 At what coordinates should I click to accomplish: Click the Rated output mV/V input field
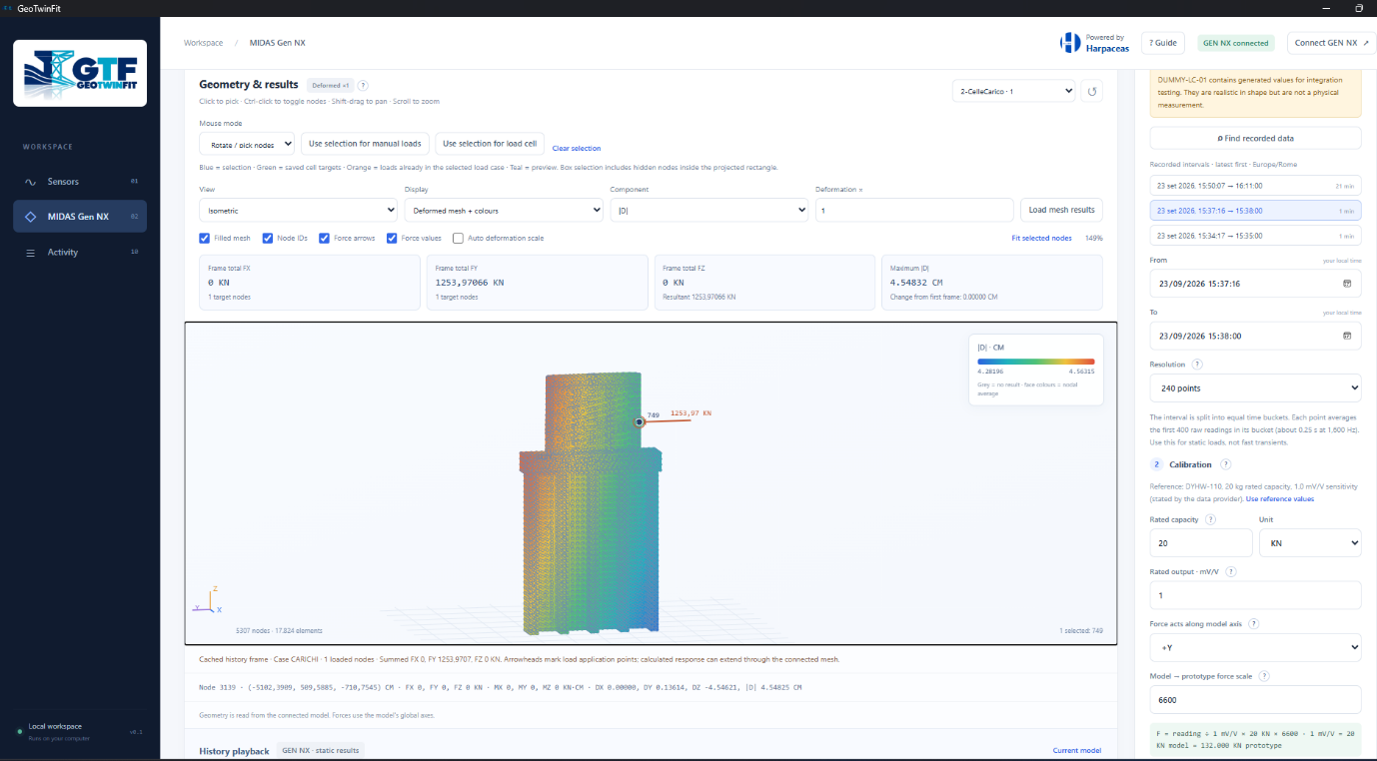tap(1255, 595)
